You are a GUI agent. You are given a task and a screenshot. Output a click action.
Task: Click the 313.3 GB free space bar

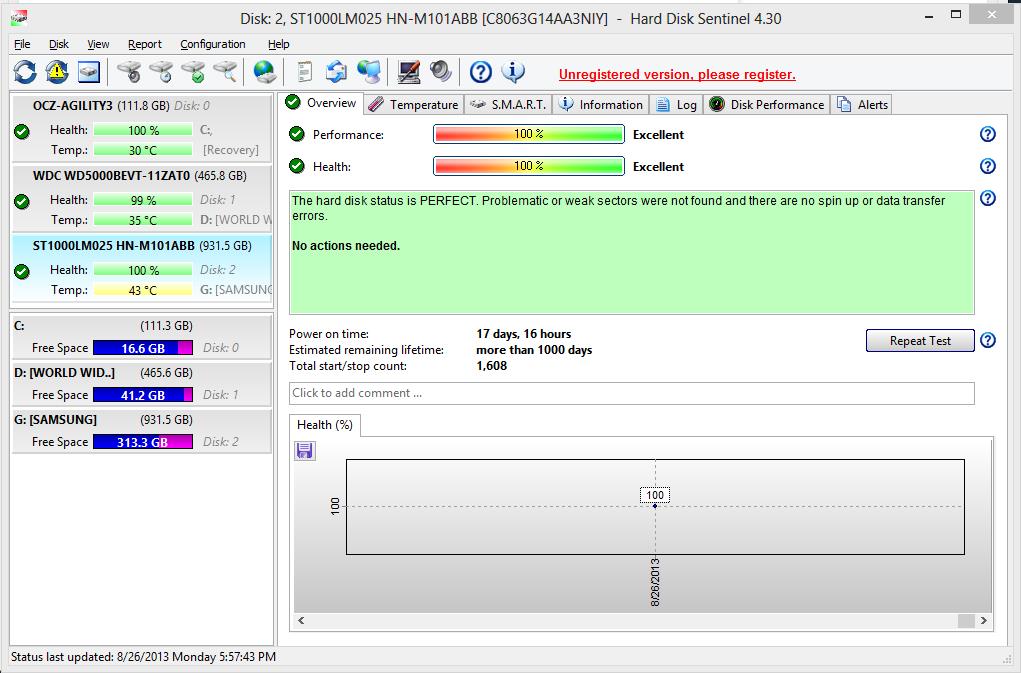(143, 442)
